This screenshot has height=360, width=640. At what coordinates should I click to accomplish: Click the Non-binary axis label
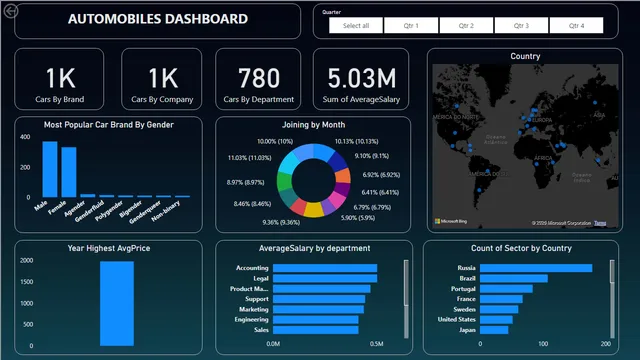[x=166, y=211]
